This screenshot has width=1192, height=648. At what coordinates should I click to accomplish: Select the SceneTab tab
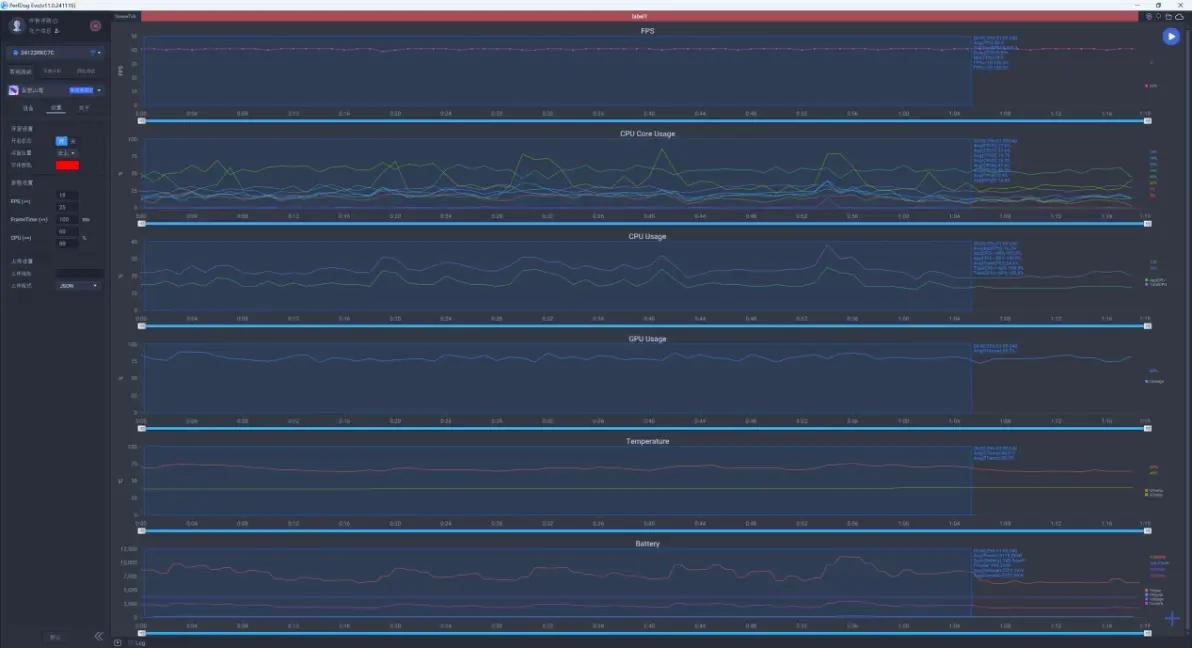(x=125, y=16)
